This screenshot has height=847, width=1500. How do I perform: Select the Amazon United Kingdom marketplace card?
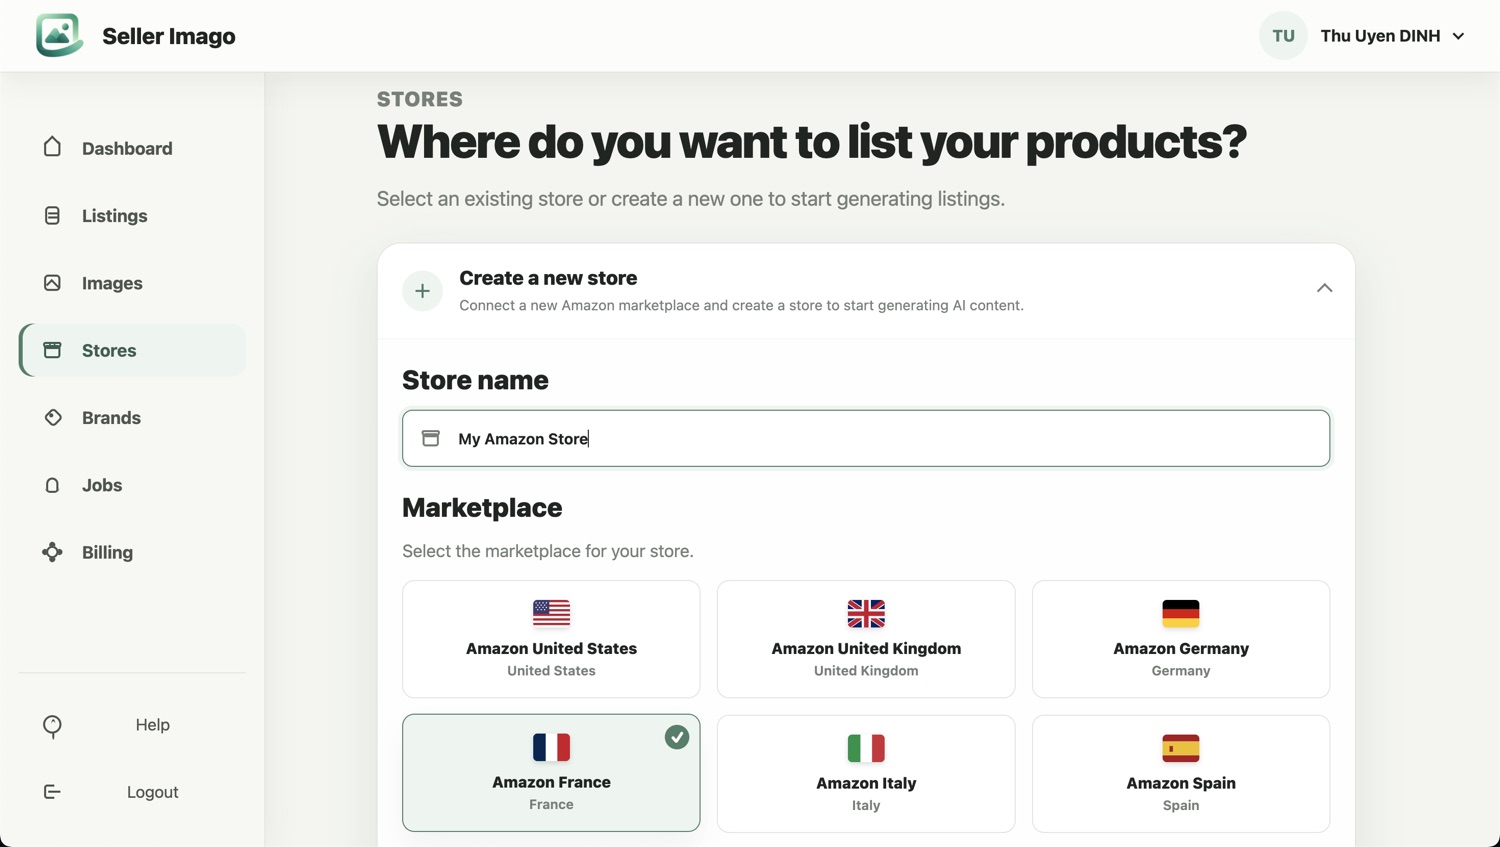pyautogui.click(x=866, y=639)
